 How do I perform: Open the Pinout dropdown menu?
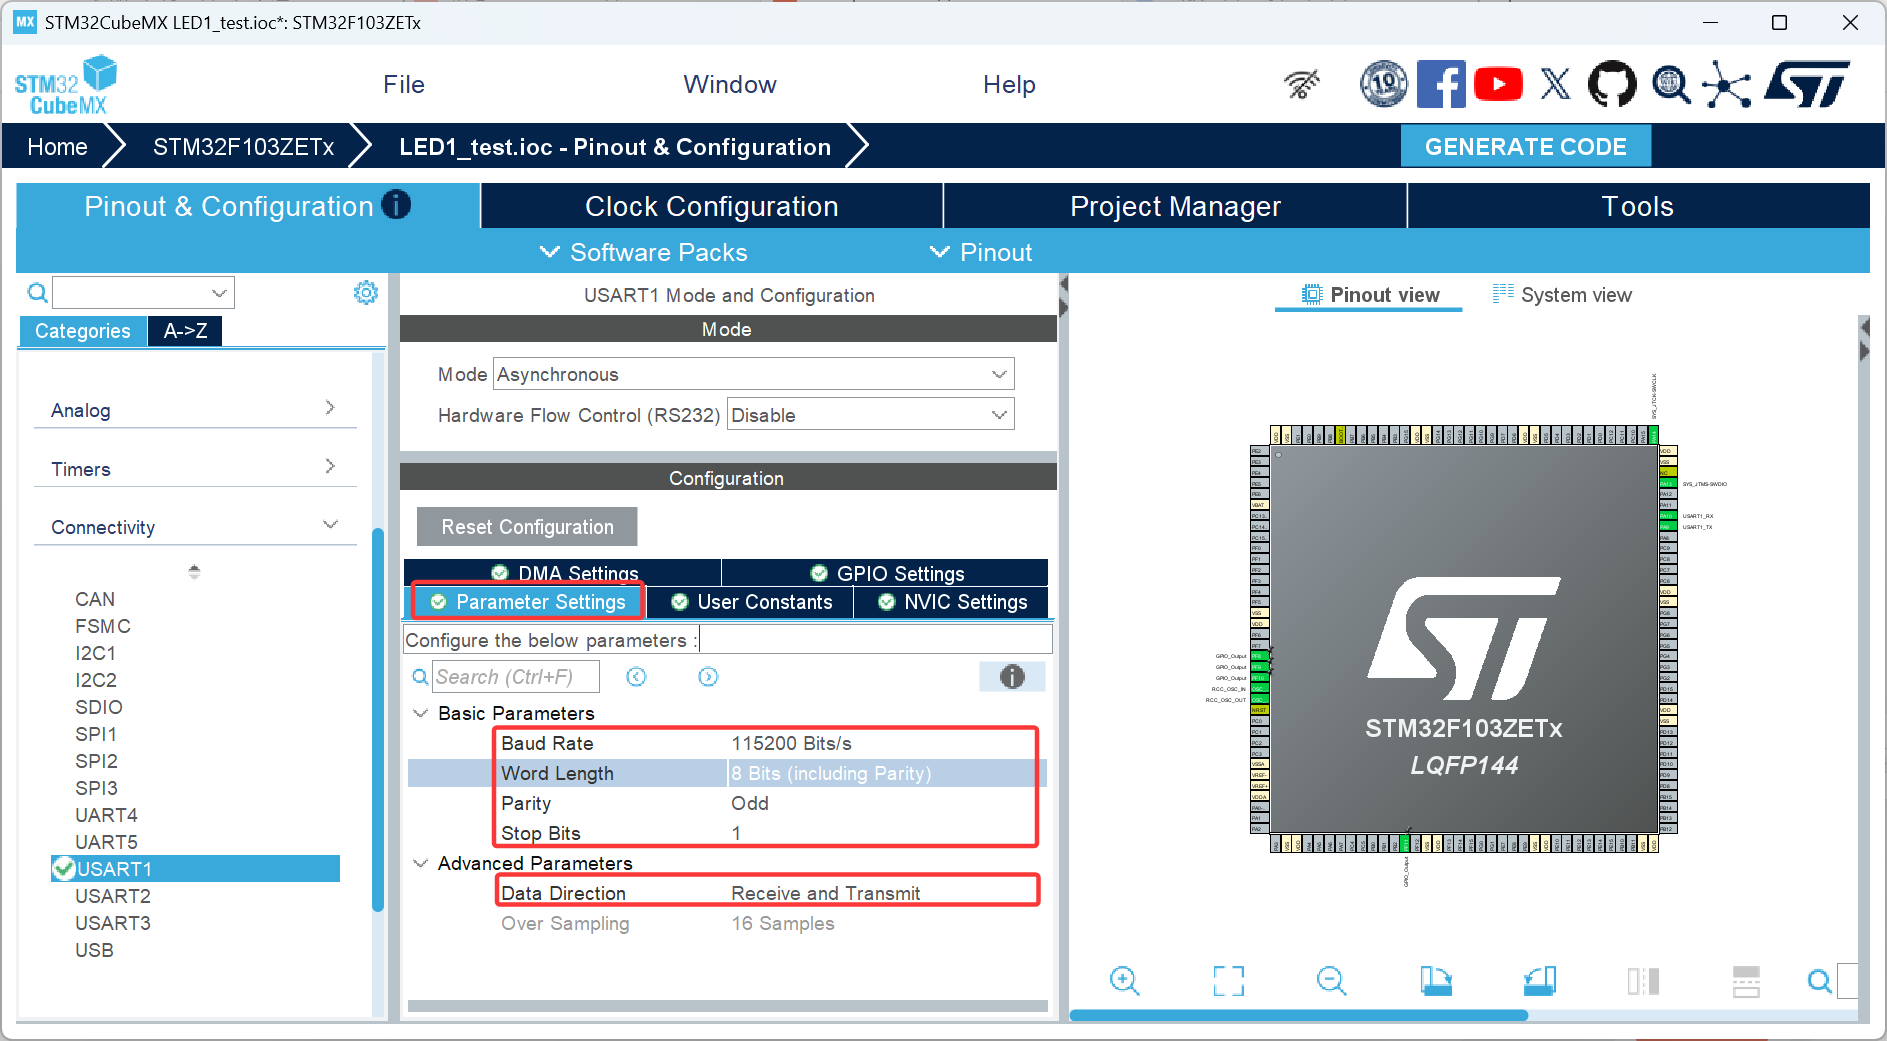tap(981, 252)
